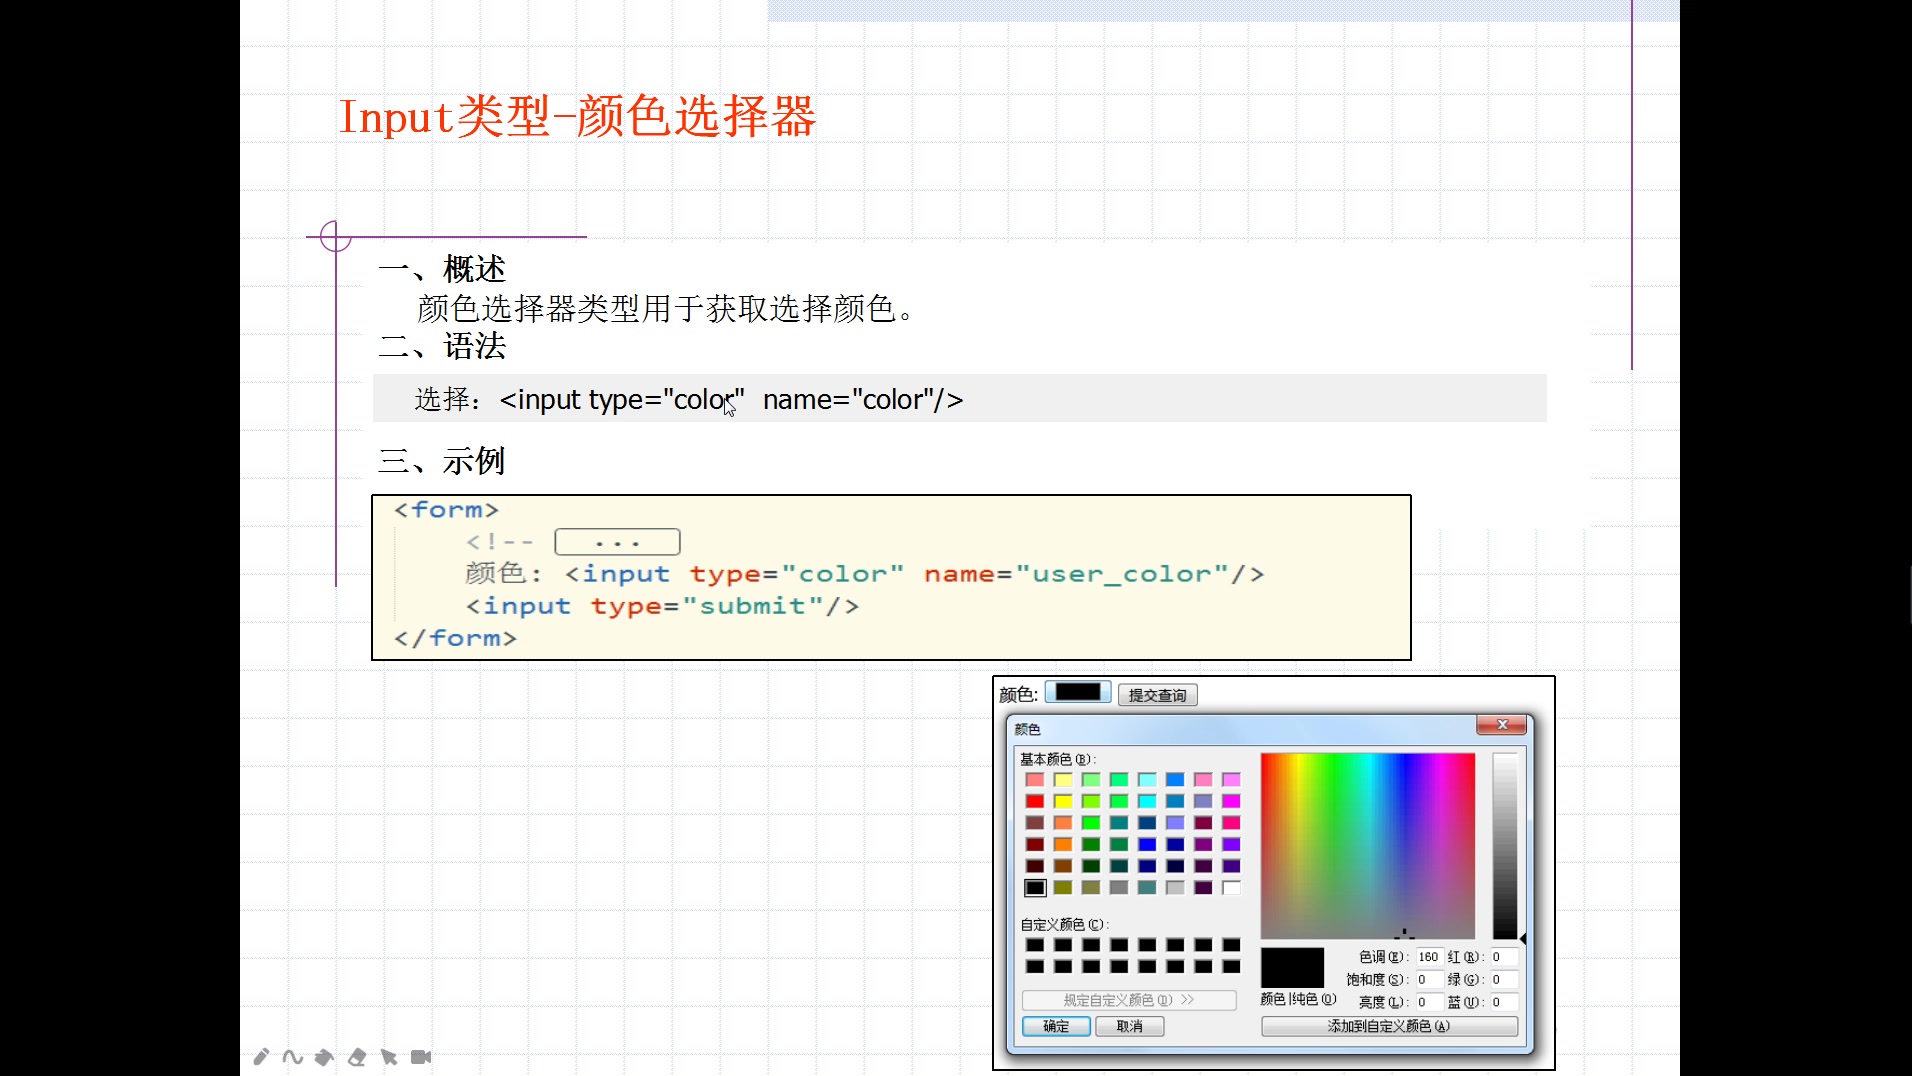1912x1076 pixels.
Task: Pick the cyan basic color swatch
Action: point(1147,801)
